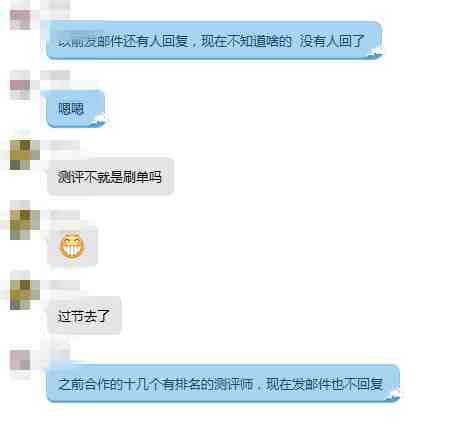
Task: Click blurred name above '以前发邮件还有人回复' bubble
Action: tap(55, 5)
